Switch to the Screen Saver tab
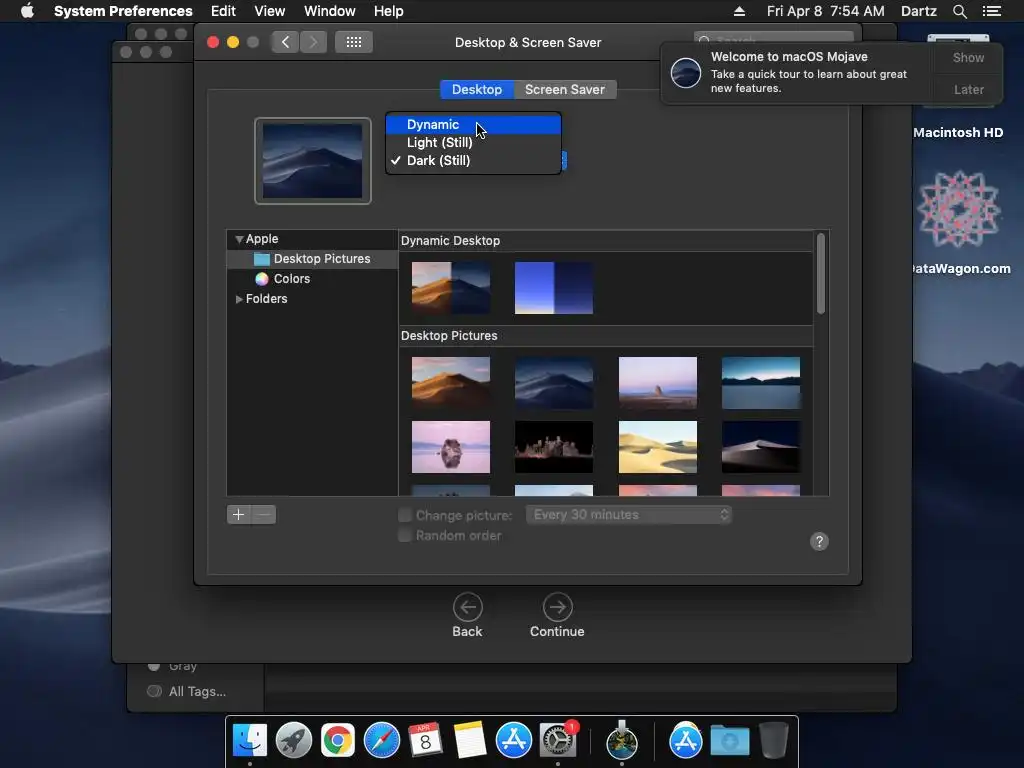Screen dimensions: 1024x768 565,89
